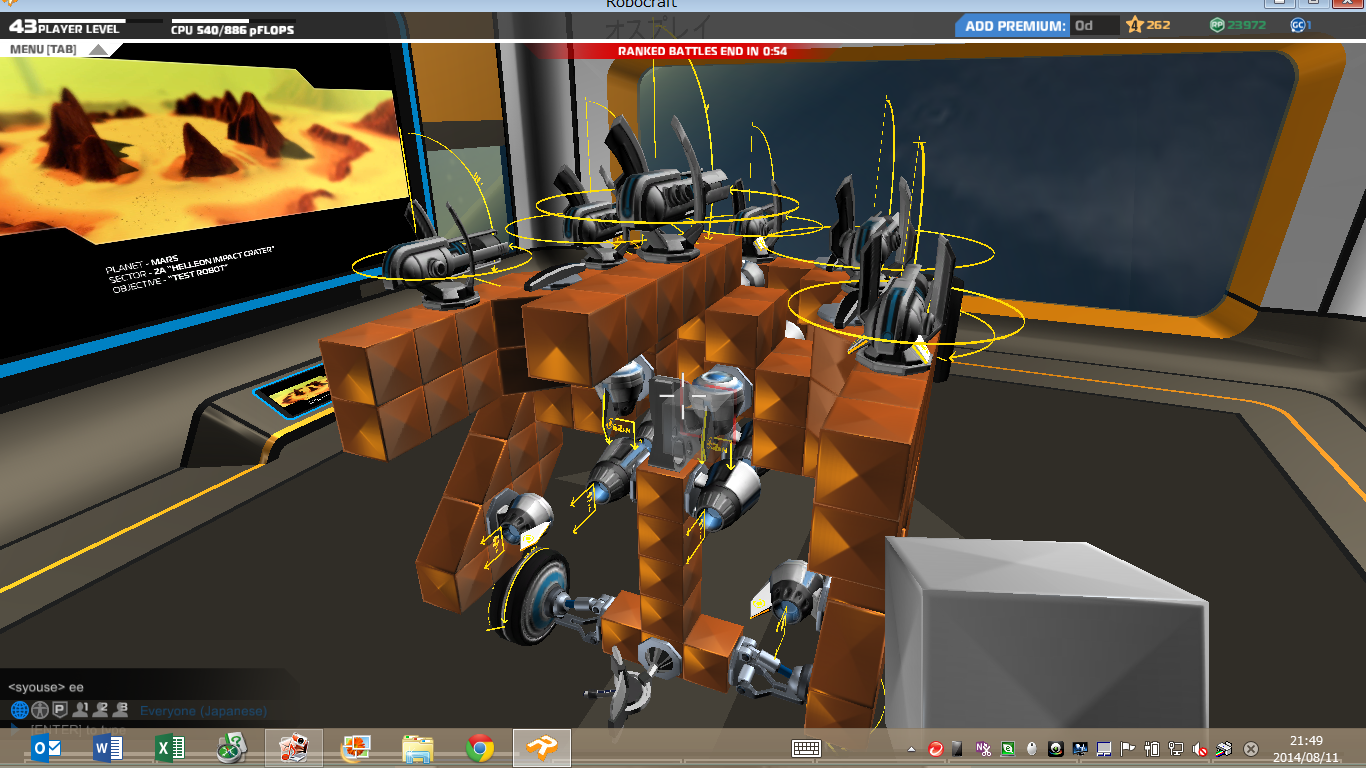Open Excel from the taskbar
Image resolution: width=1366 pixels, height=768 pixels.
[169, 748]
